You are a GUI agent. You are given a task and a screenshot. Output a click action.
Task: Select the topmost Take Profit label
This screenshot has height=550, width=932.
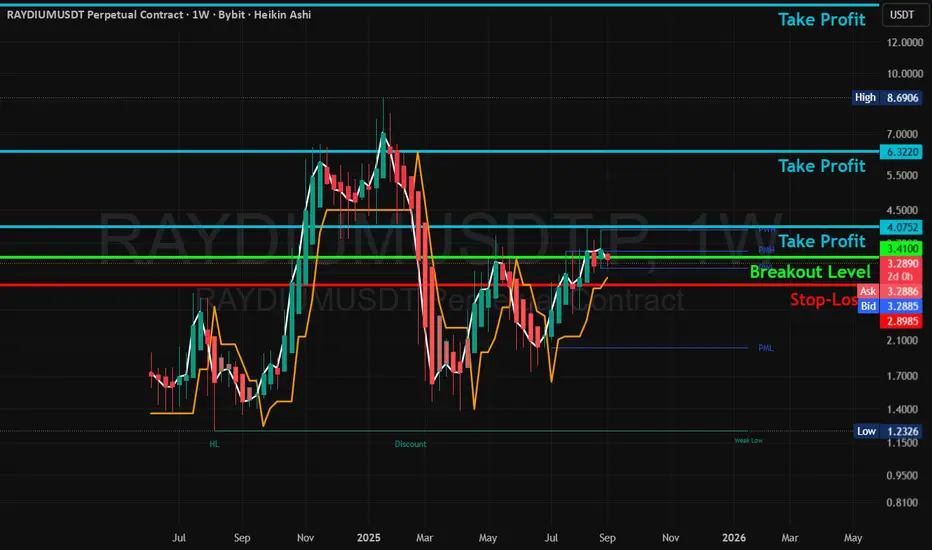pyautogui.click(x=821, y=20)
